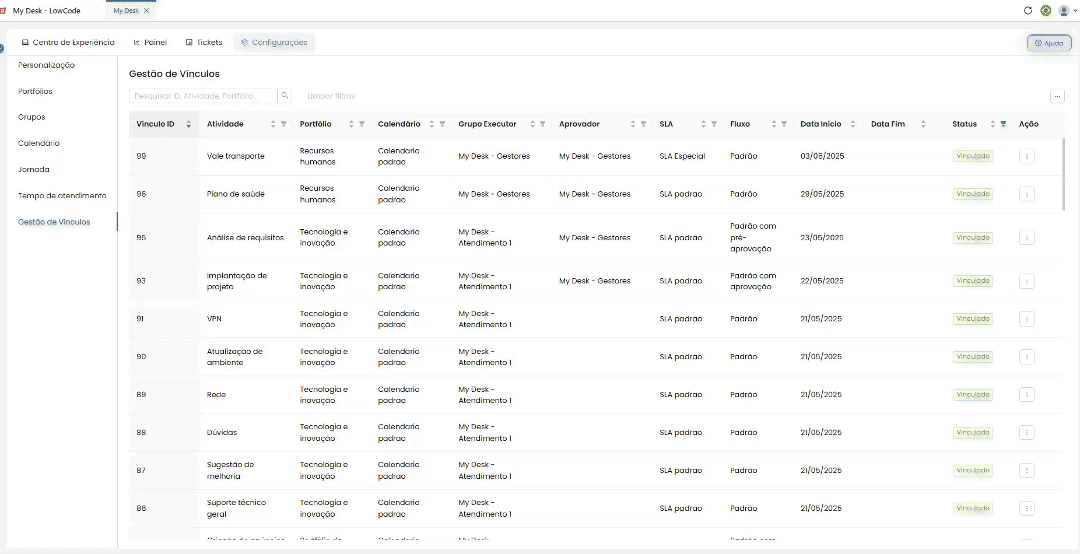Click the Vínculo ID 87 cell

(141, 471)
